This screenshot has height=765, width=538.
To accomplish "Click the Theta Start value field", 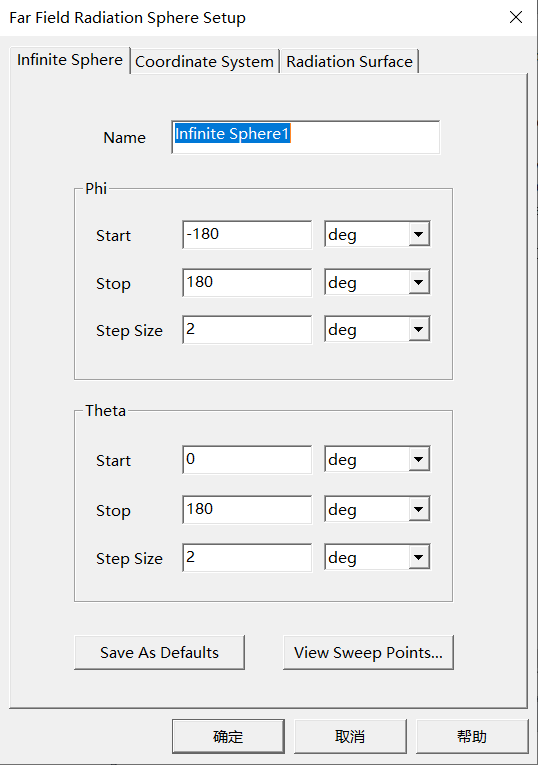I will (x=247, y=460).
